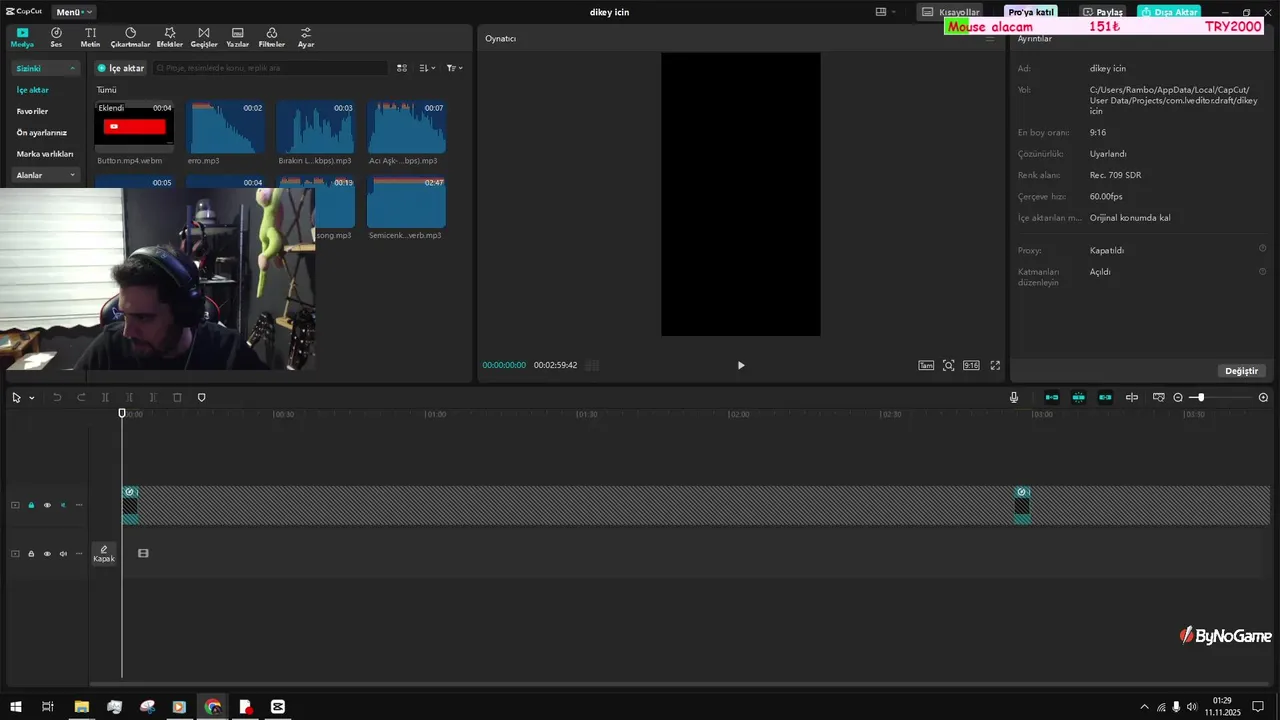Image resolution: width=1280 pixels, height=720 pixels.
Task: Toggle lock on the upper track
Action: [31, 505]
